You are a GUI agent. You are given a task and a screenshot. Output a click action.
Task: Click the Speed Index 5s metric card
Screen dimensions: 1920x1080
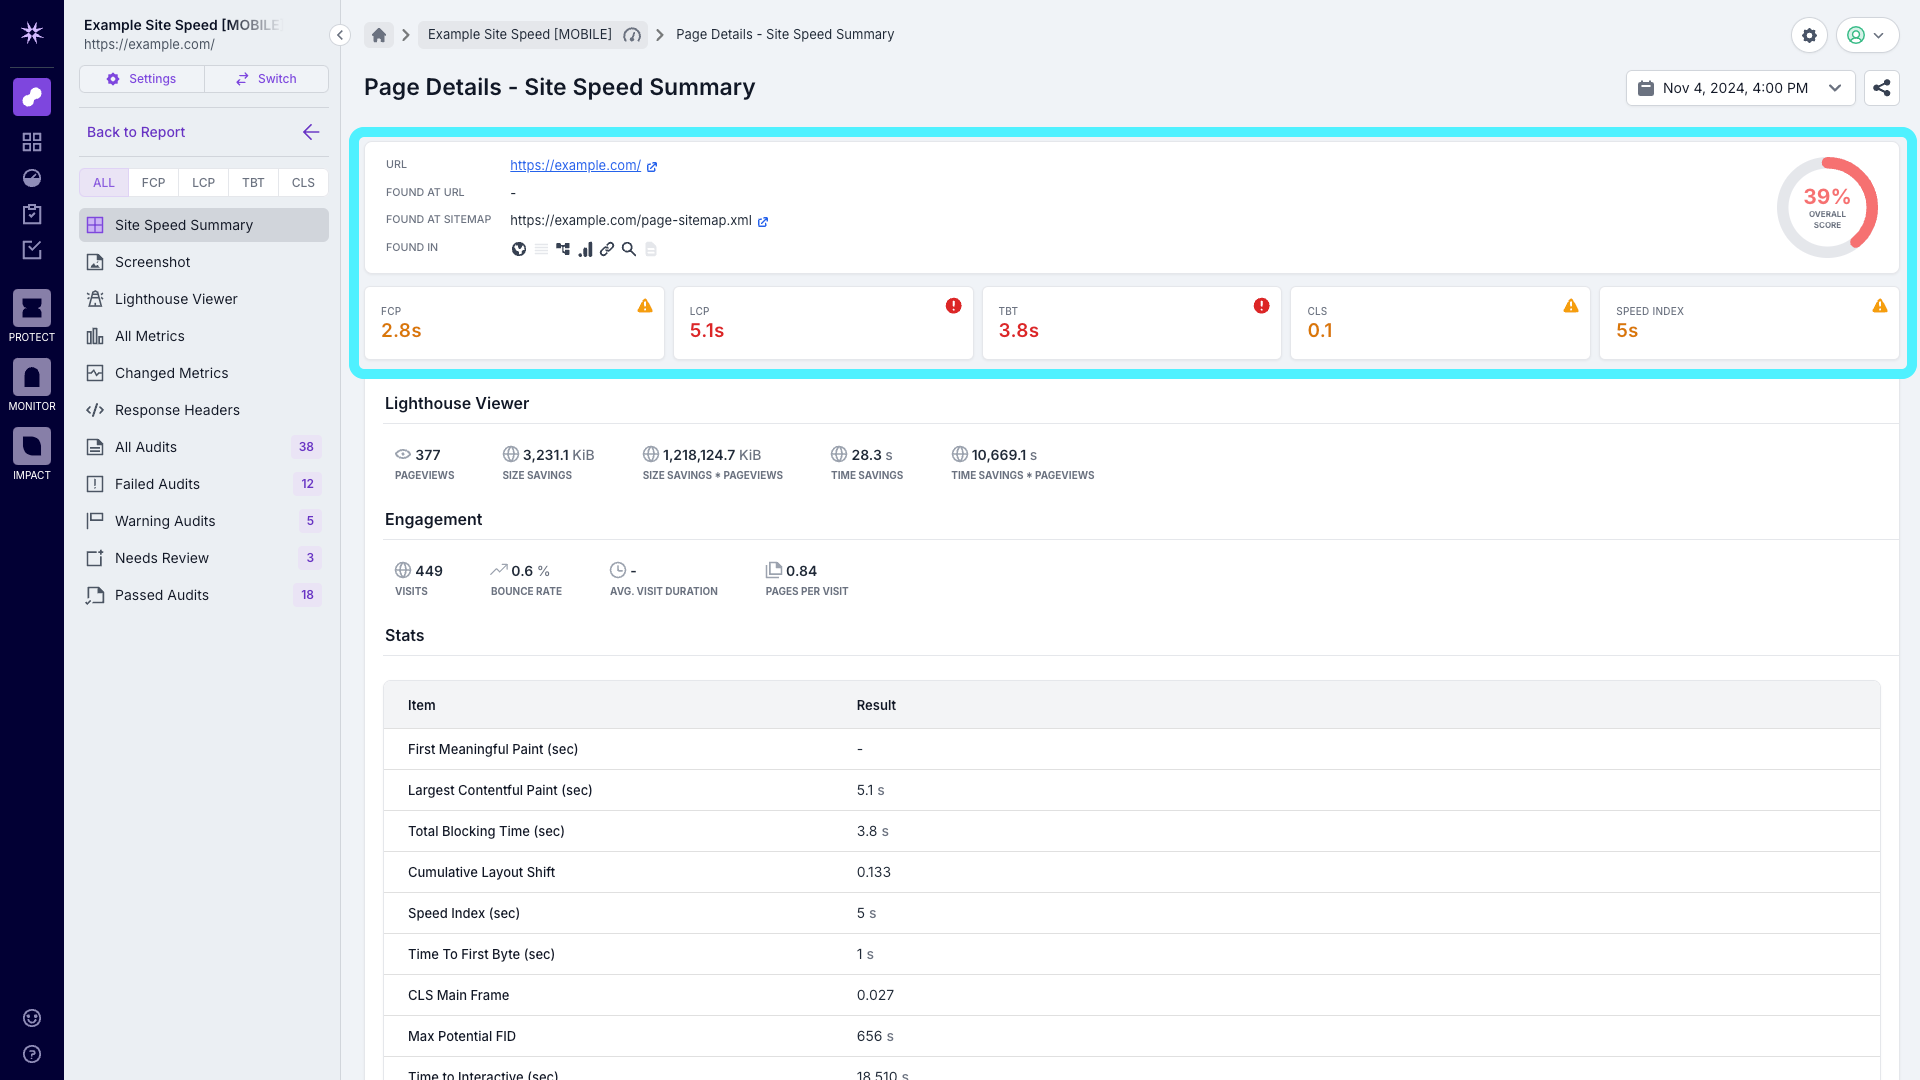tap(1749, 323)
